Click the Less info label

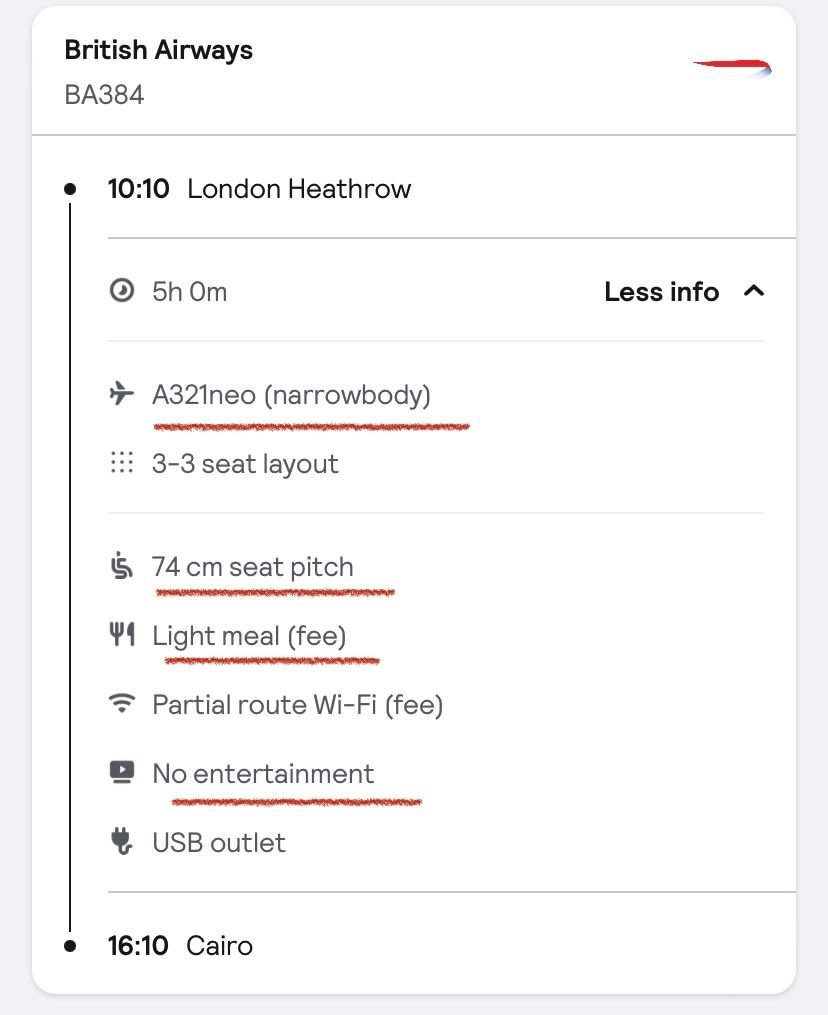point(661,292)
